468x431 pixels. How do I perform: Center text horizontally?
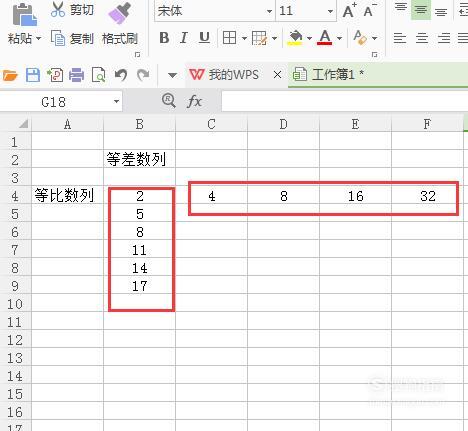click(x=422, y=38)
